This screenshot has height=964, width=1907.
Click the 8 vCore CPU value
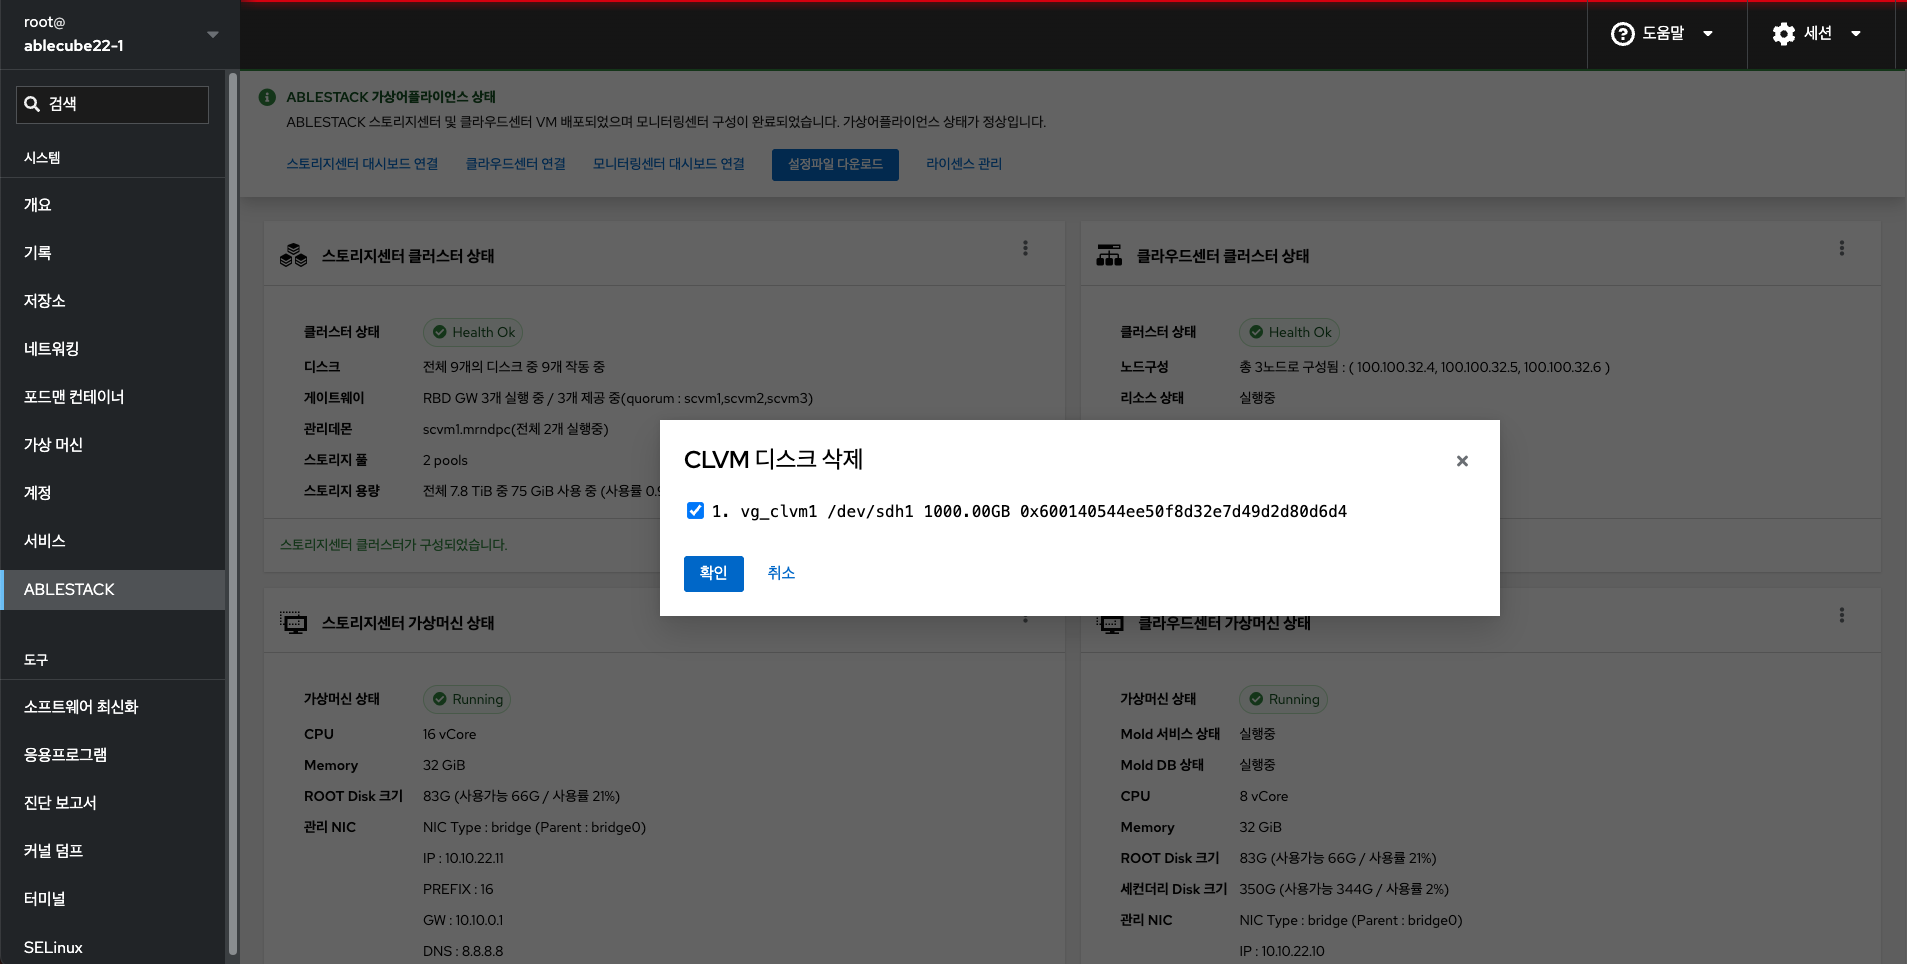click(1264, 796)
